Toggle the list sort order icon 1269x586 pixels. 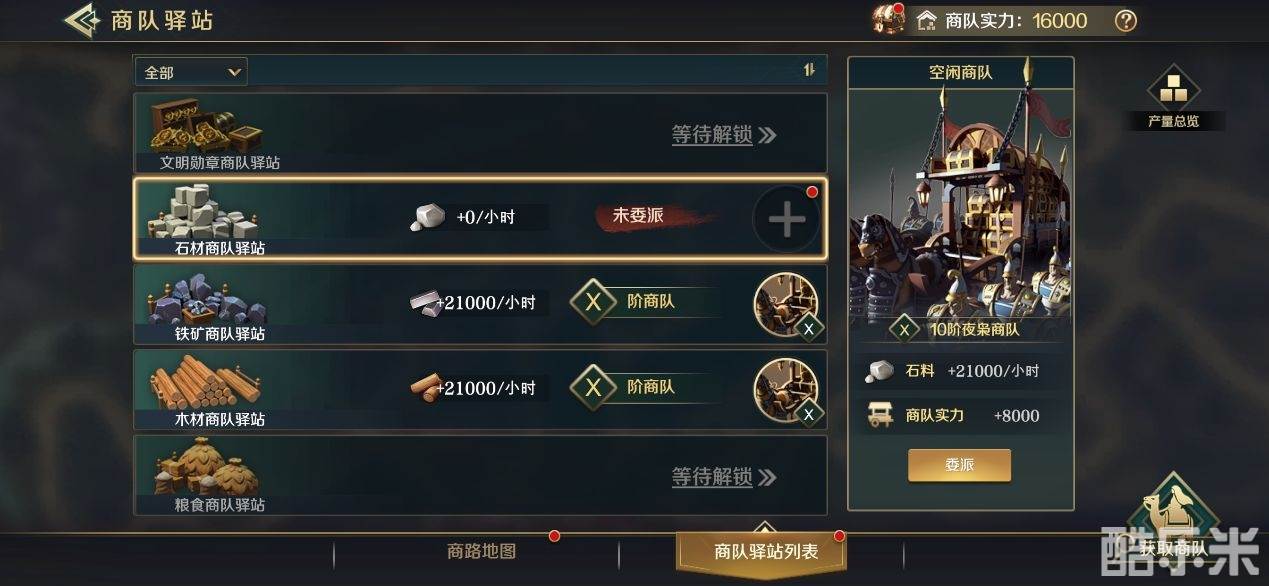pos(809,70)
